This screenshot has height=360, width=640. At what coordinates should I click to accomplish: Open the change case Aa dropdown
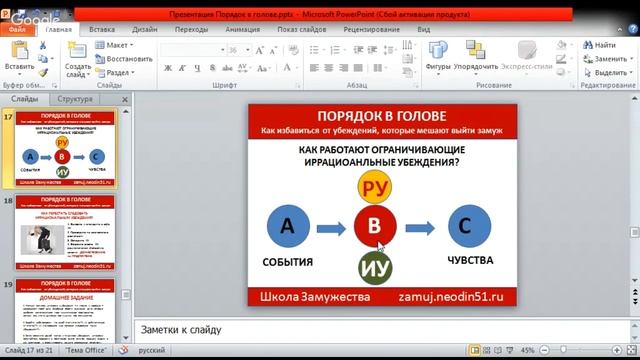point(264,68)
